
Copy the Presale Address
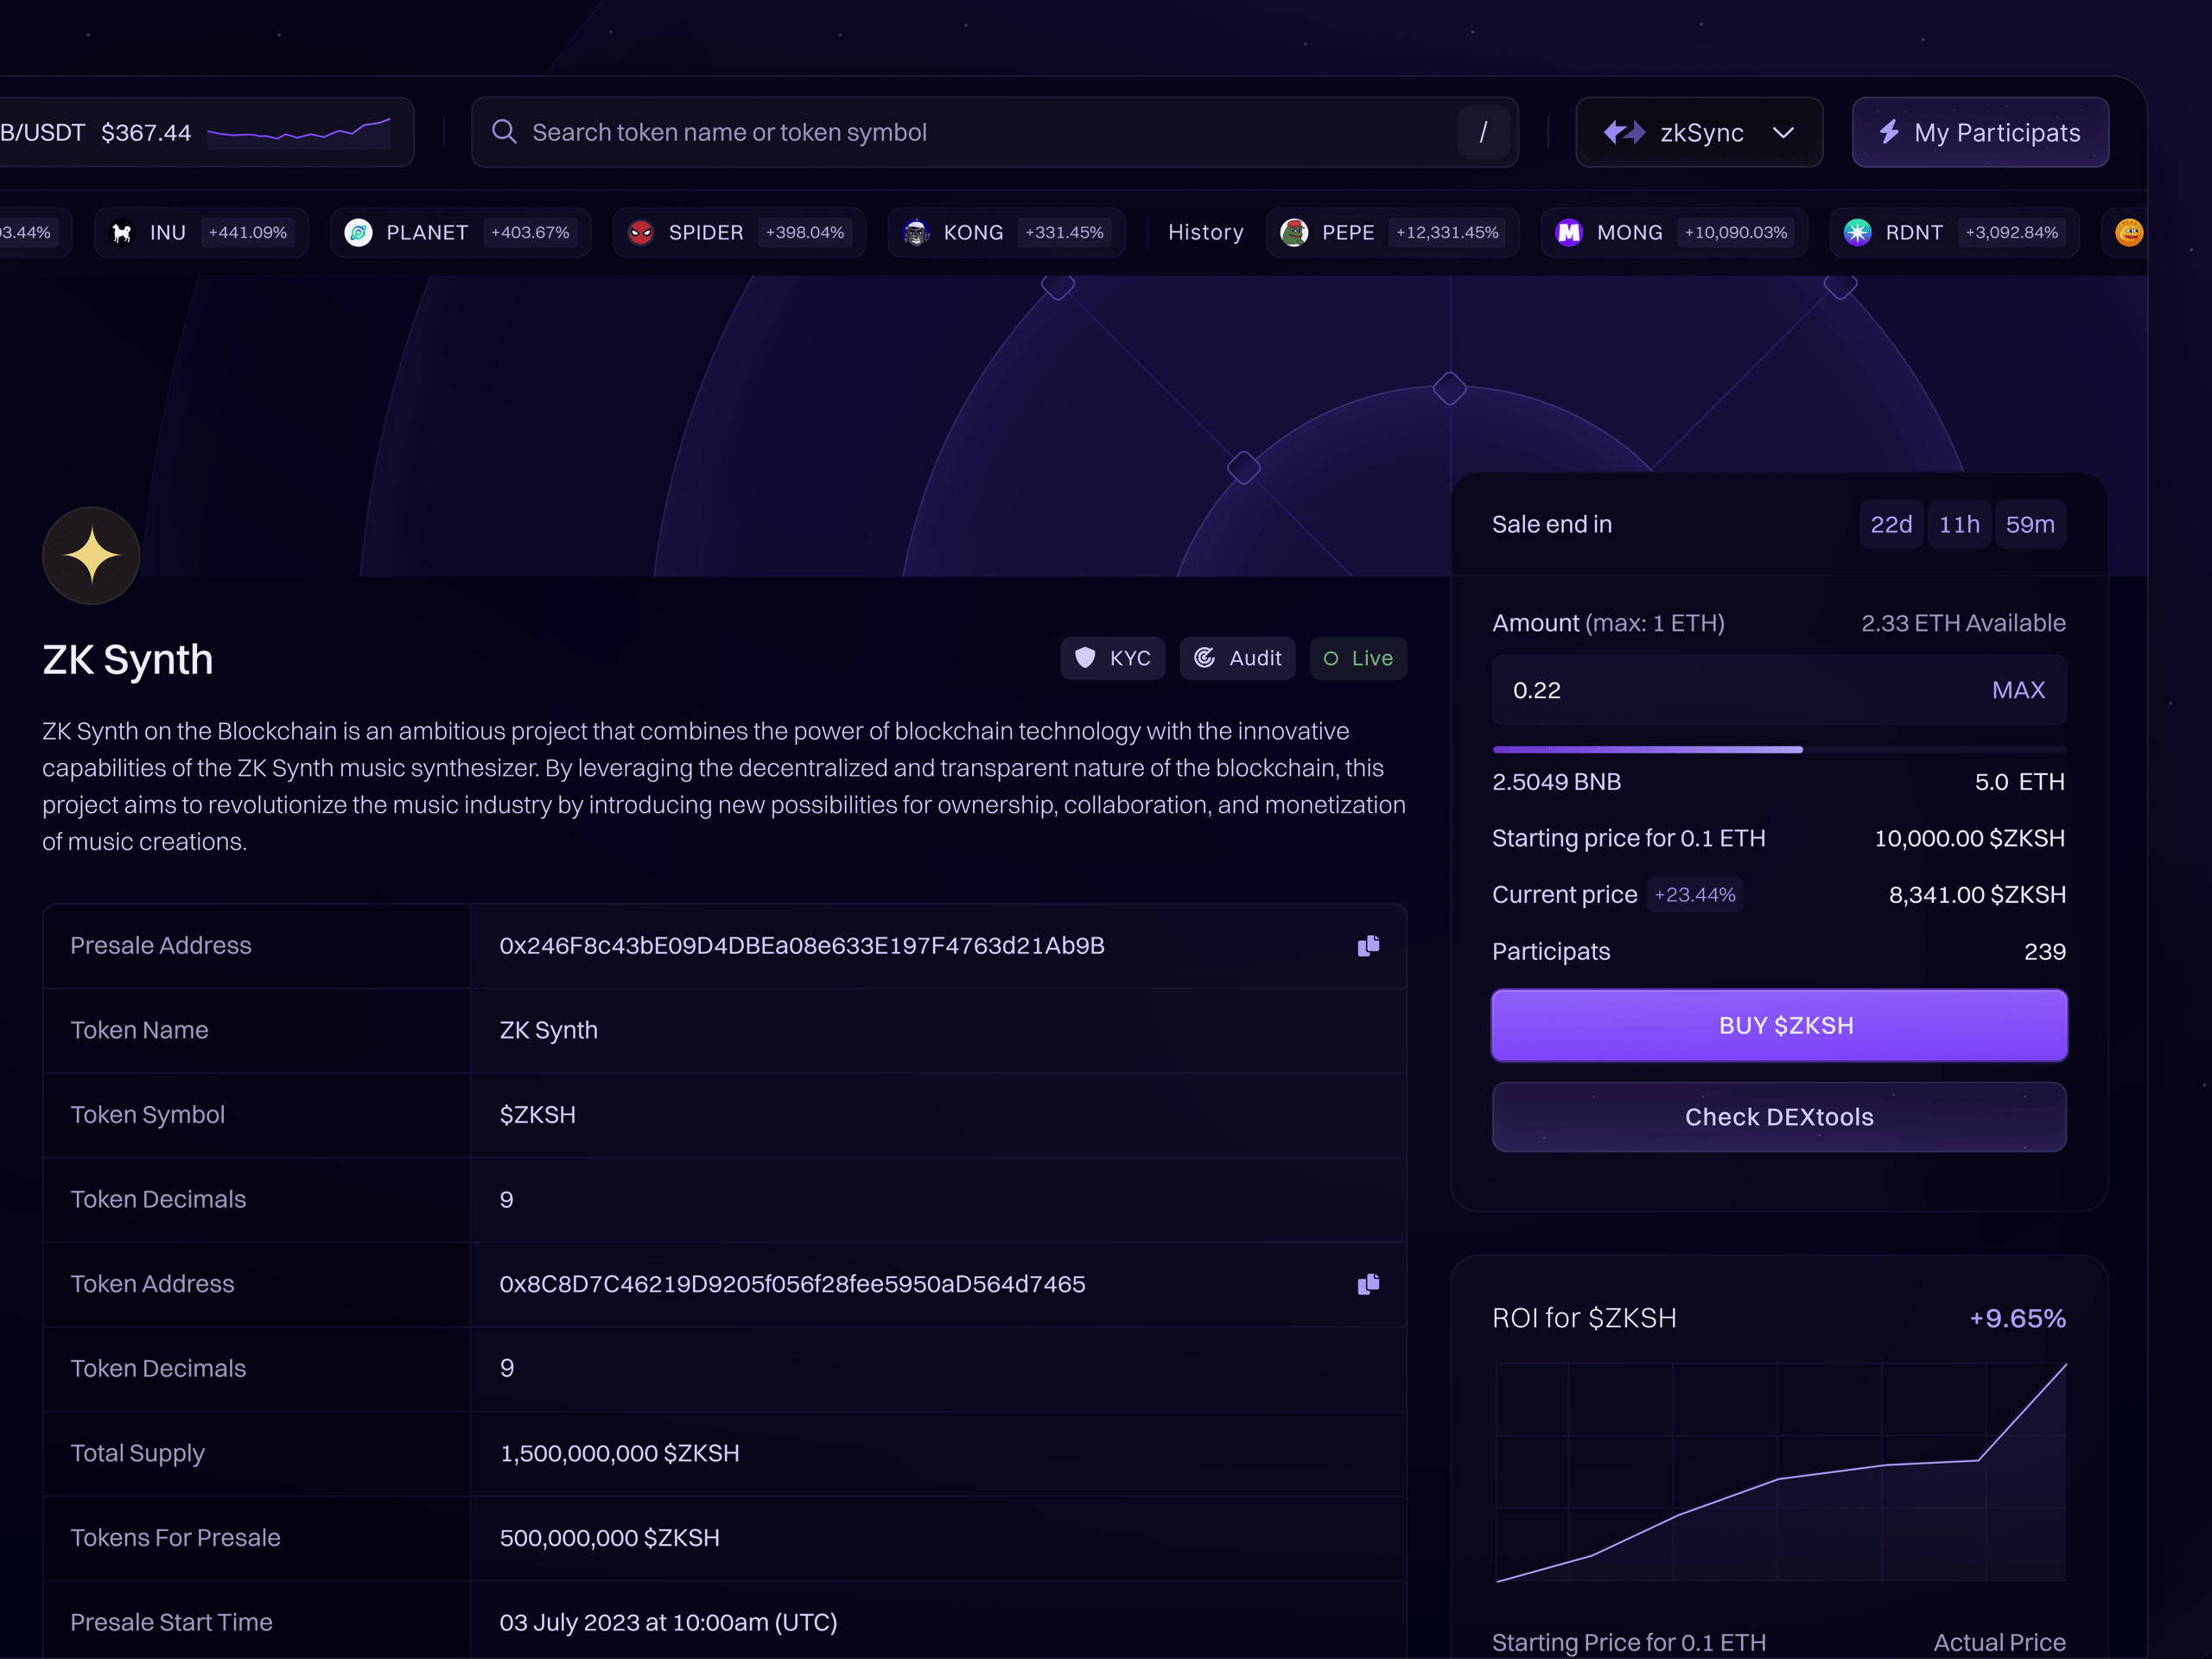point(1368,945)
